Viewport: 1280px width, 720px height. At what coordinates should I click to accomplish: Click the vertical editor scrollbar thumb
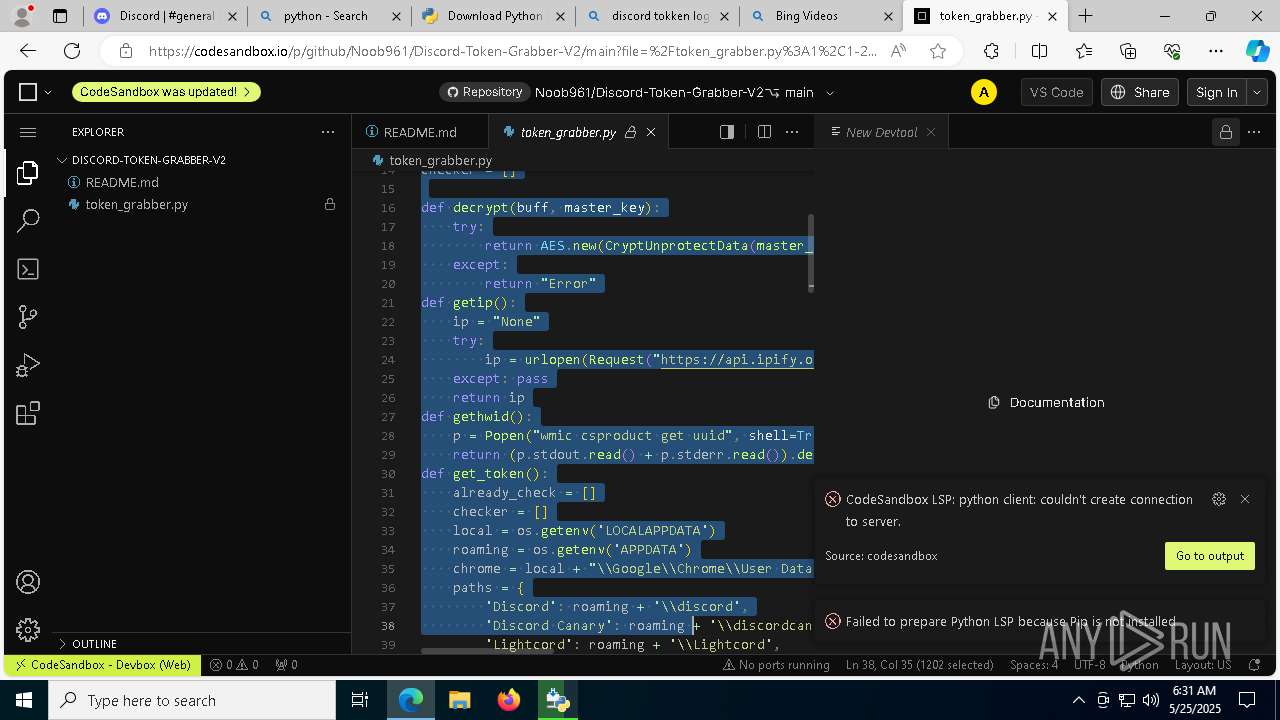[811, 252]
